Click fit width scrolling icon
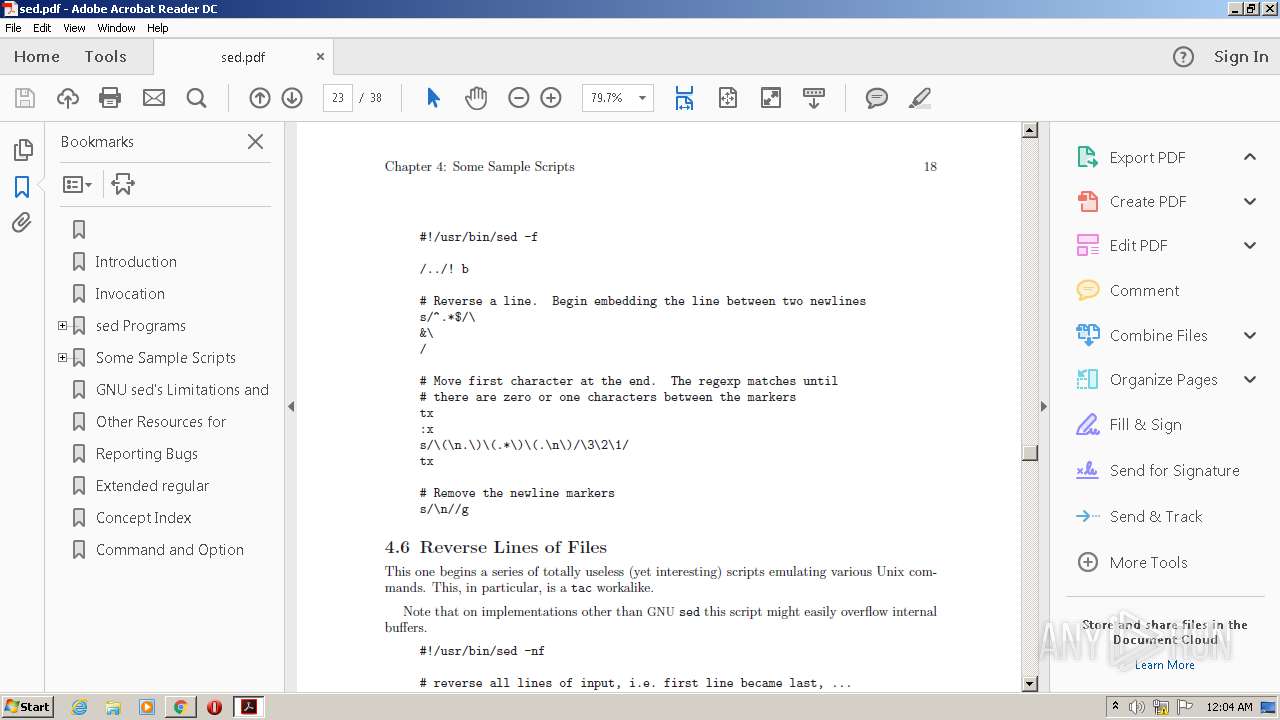Image resolution: width=1280 pixels, height=720 pixels. point(684,98)
